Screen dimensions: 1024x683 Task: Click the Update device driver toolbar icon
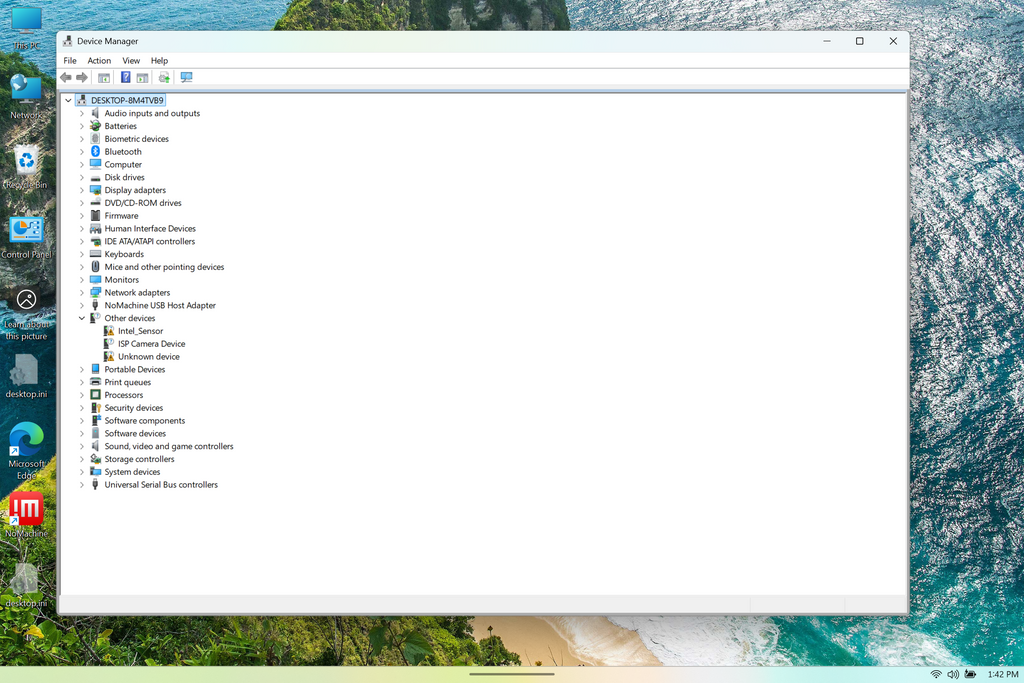164,78
